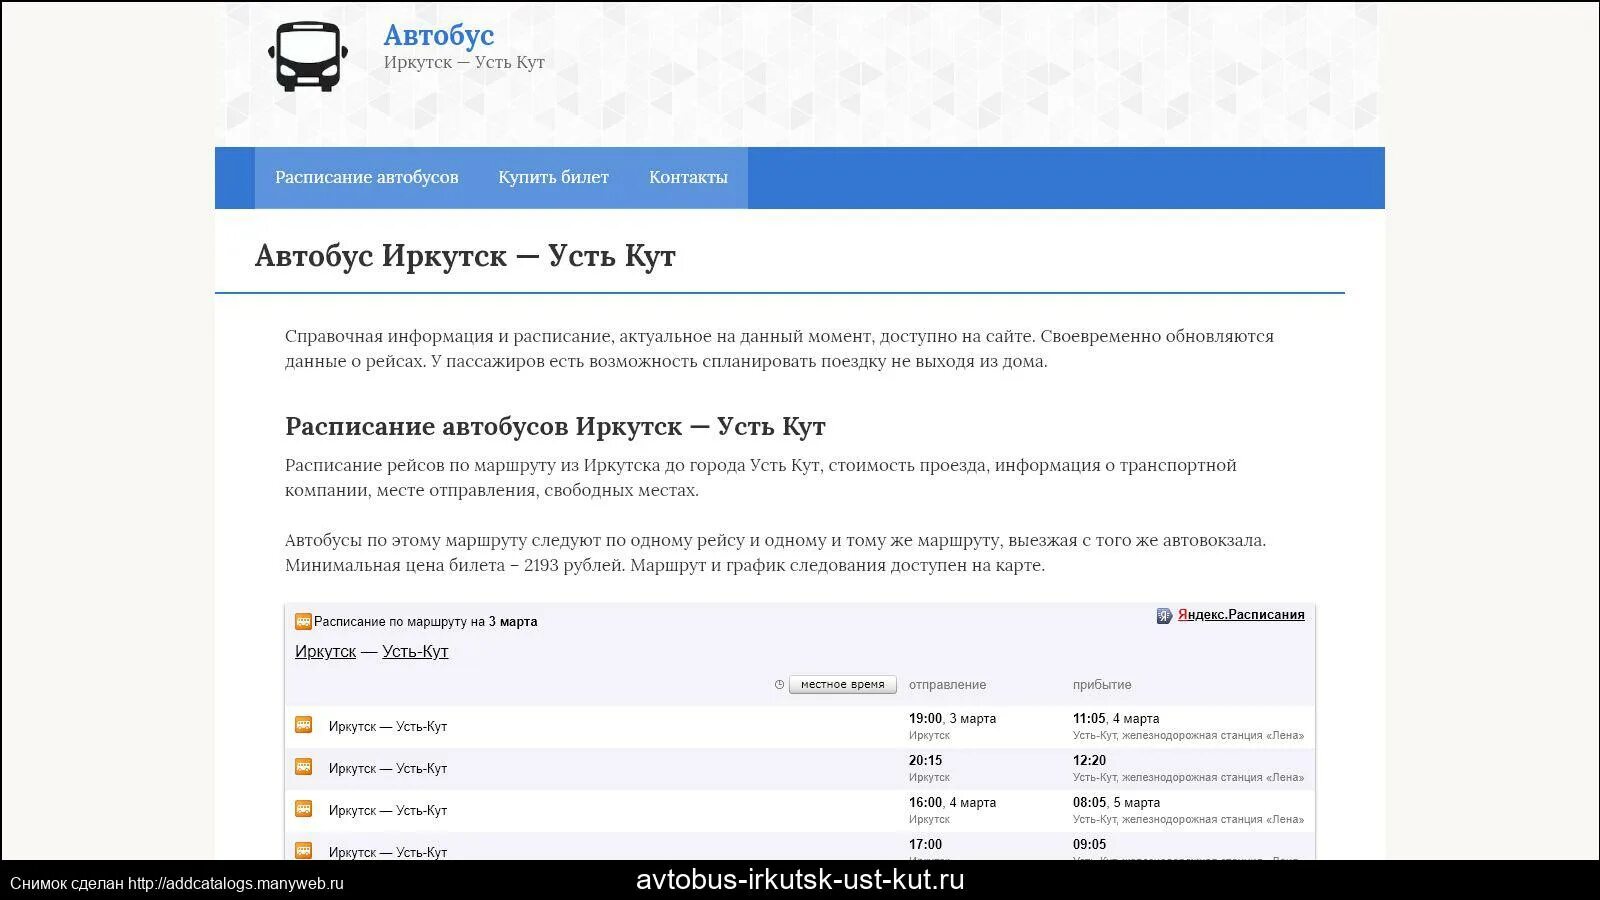Screen dimensions: 1600x900
Task: Click departure time 20:15
Action: click(x=925, y=760)
